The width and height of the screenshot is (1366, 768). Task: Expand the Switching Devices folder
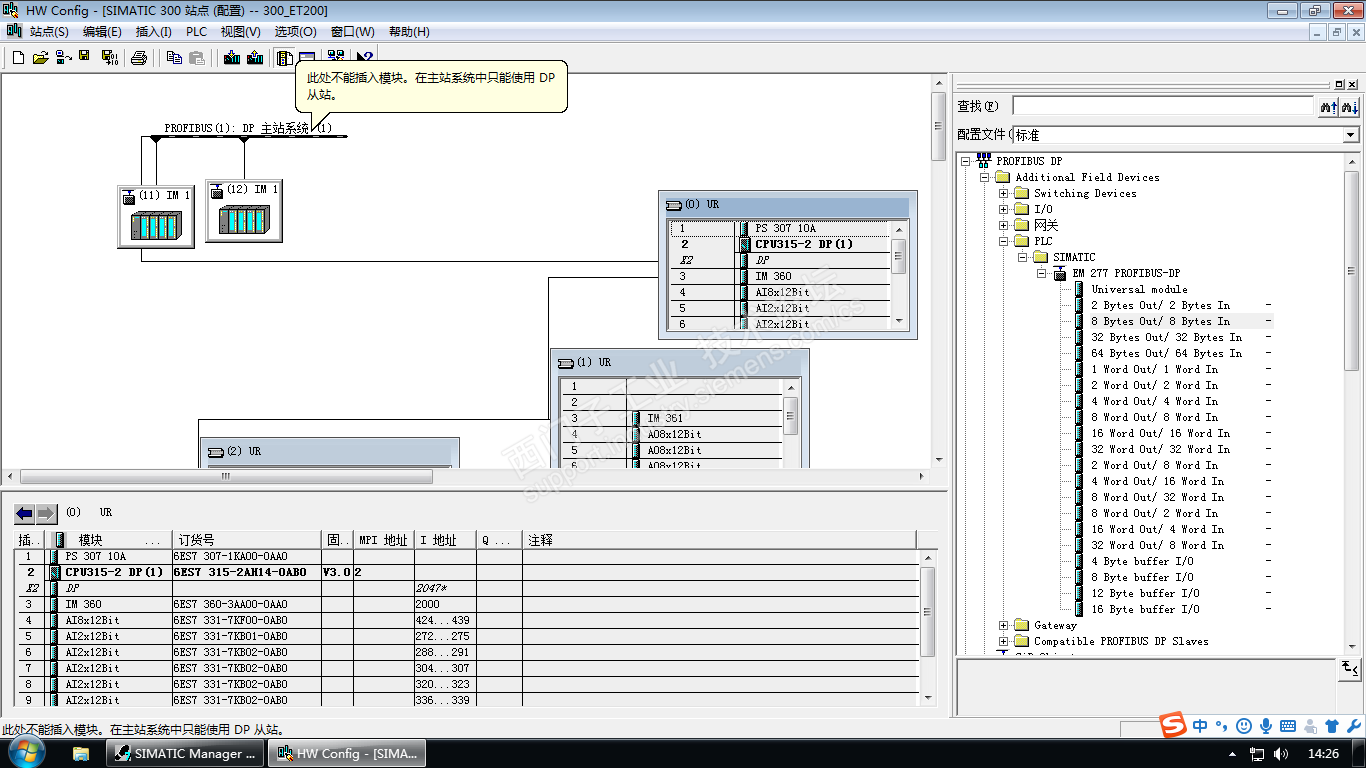pos(1004,193)
